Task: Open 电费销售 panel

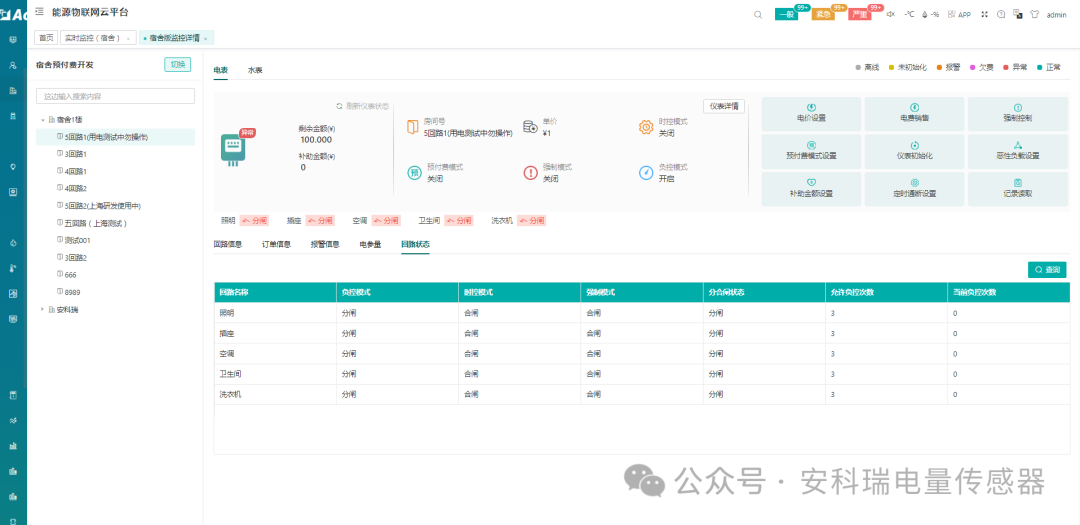Action: [x=914, y=114]
